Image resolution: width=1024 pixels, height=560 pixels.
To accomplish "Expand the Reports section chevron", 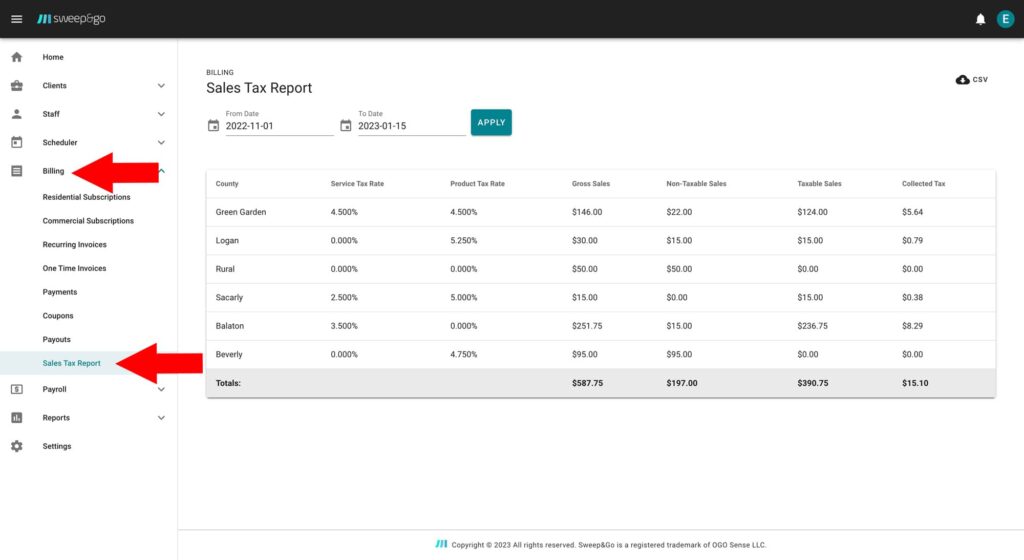I will click(161, 418).
